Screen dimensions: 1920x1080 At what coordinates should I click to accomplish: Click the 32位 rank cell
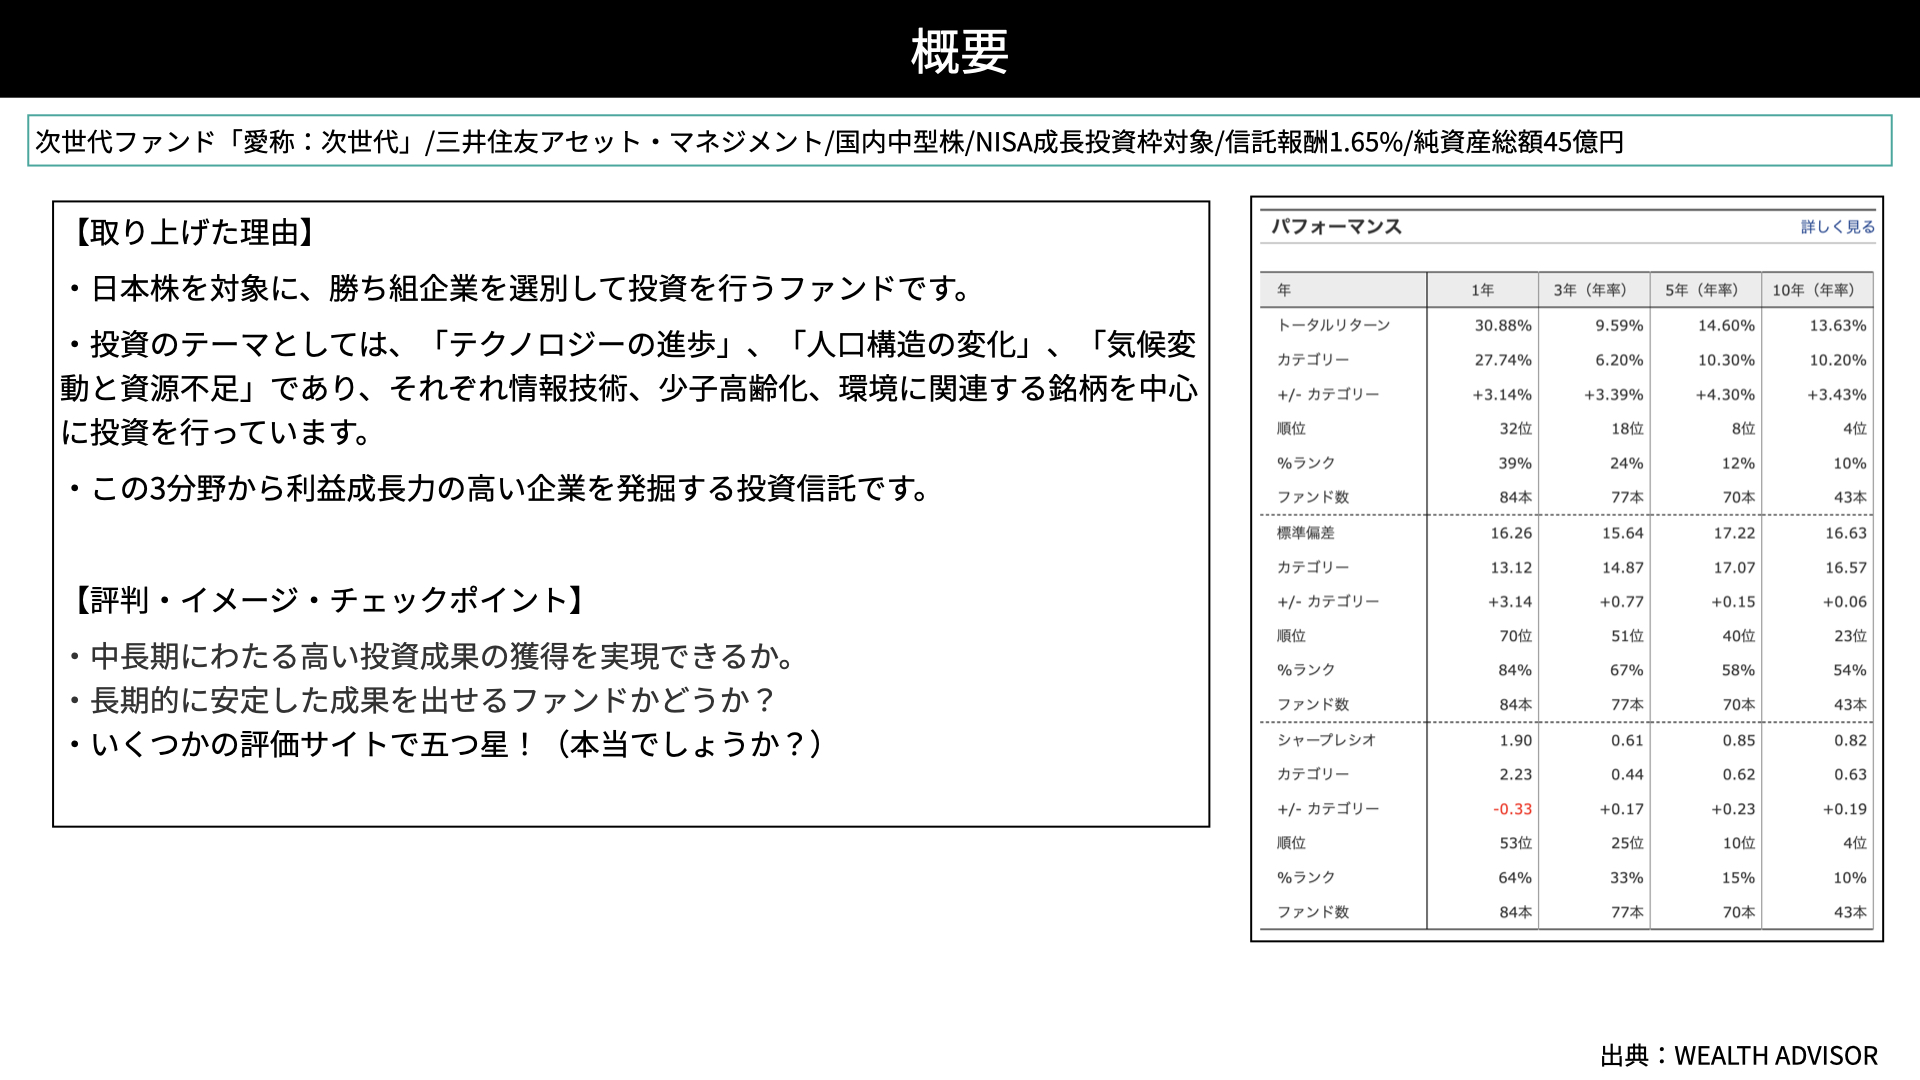point(1516,428)
